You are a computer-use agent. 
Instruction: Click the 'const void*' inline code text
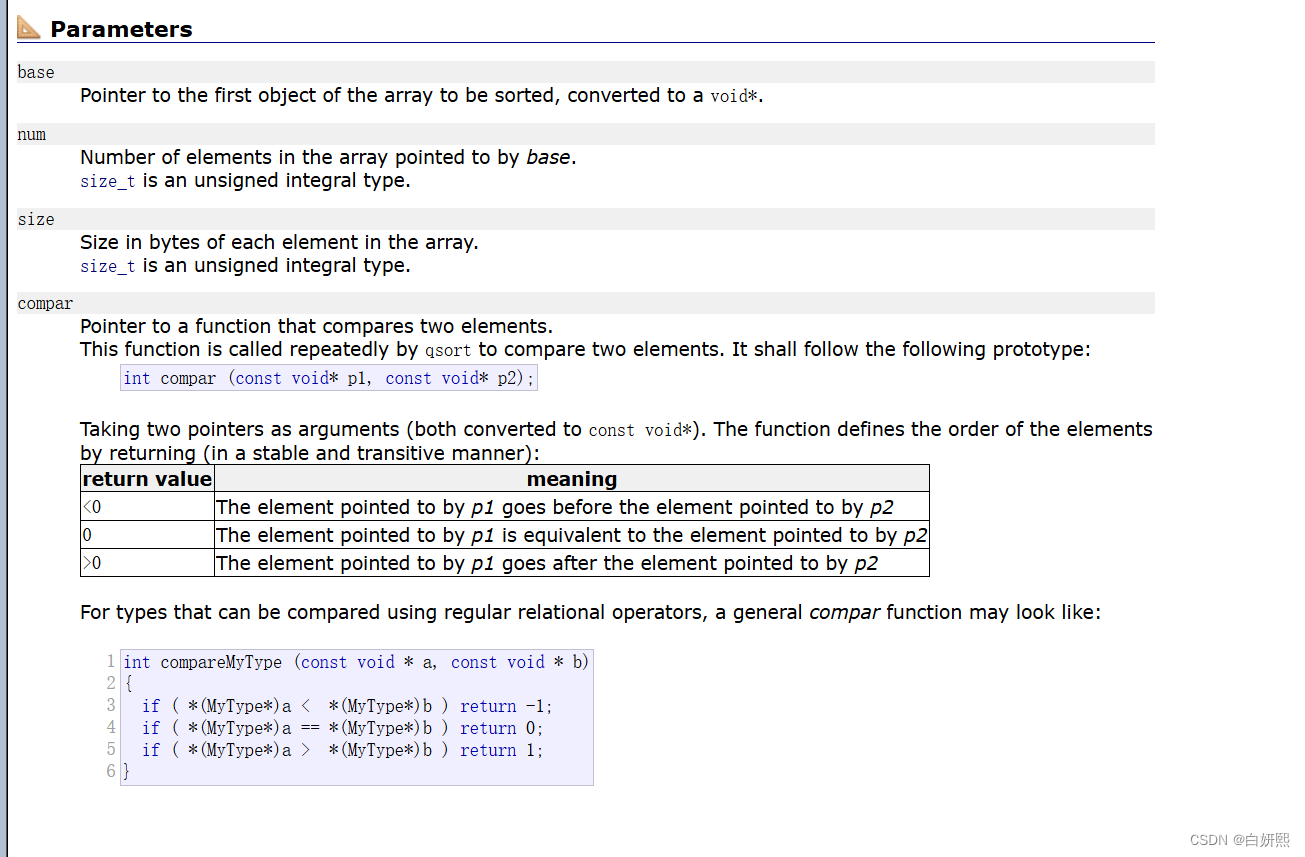(x=640, y=430)
